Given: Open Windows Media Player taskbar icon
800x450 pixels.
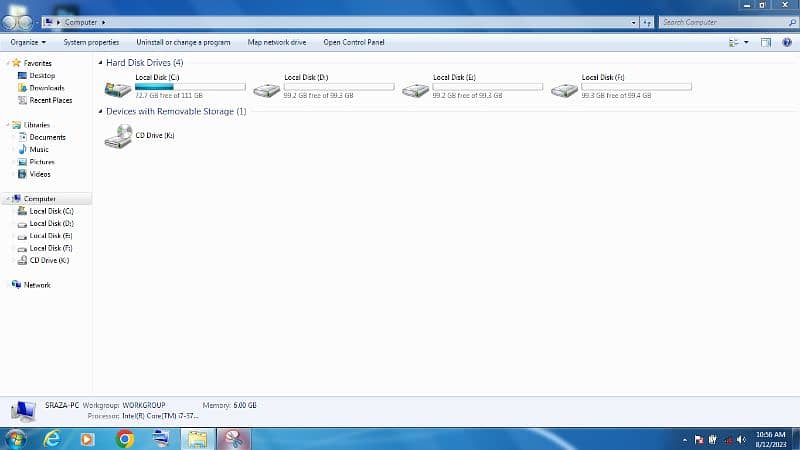Looking at the screenshot, I should coord(88,438).
